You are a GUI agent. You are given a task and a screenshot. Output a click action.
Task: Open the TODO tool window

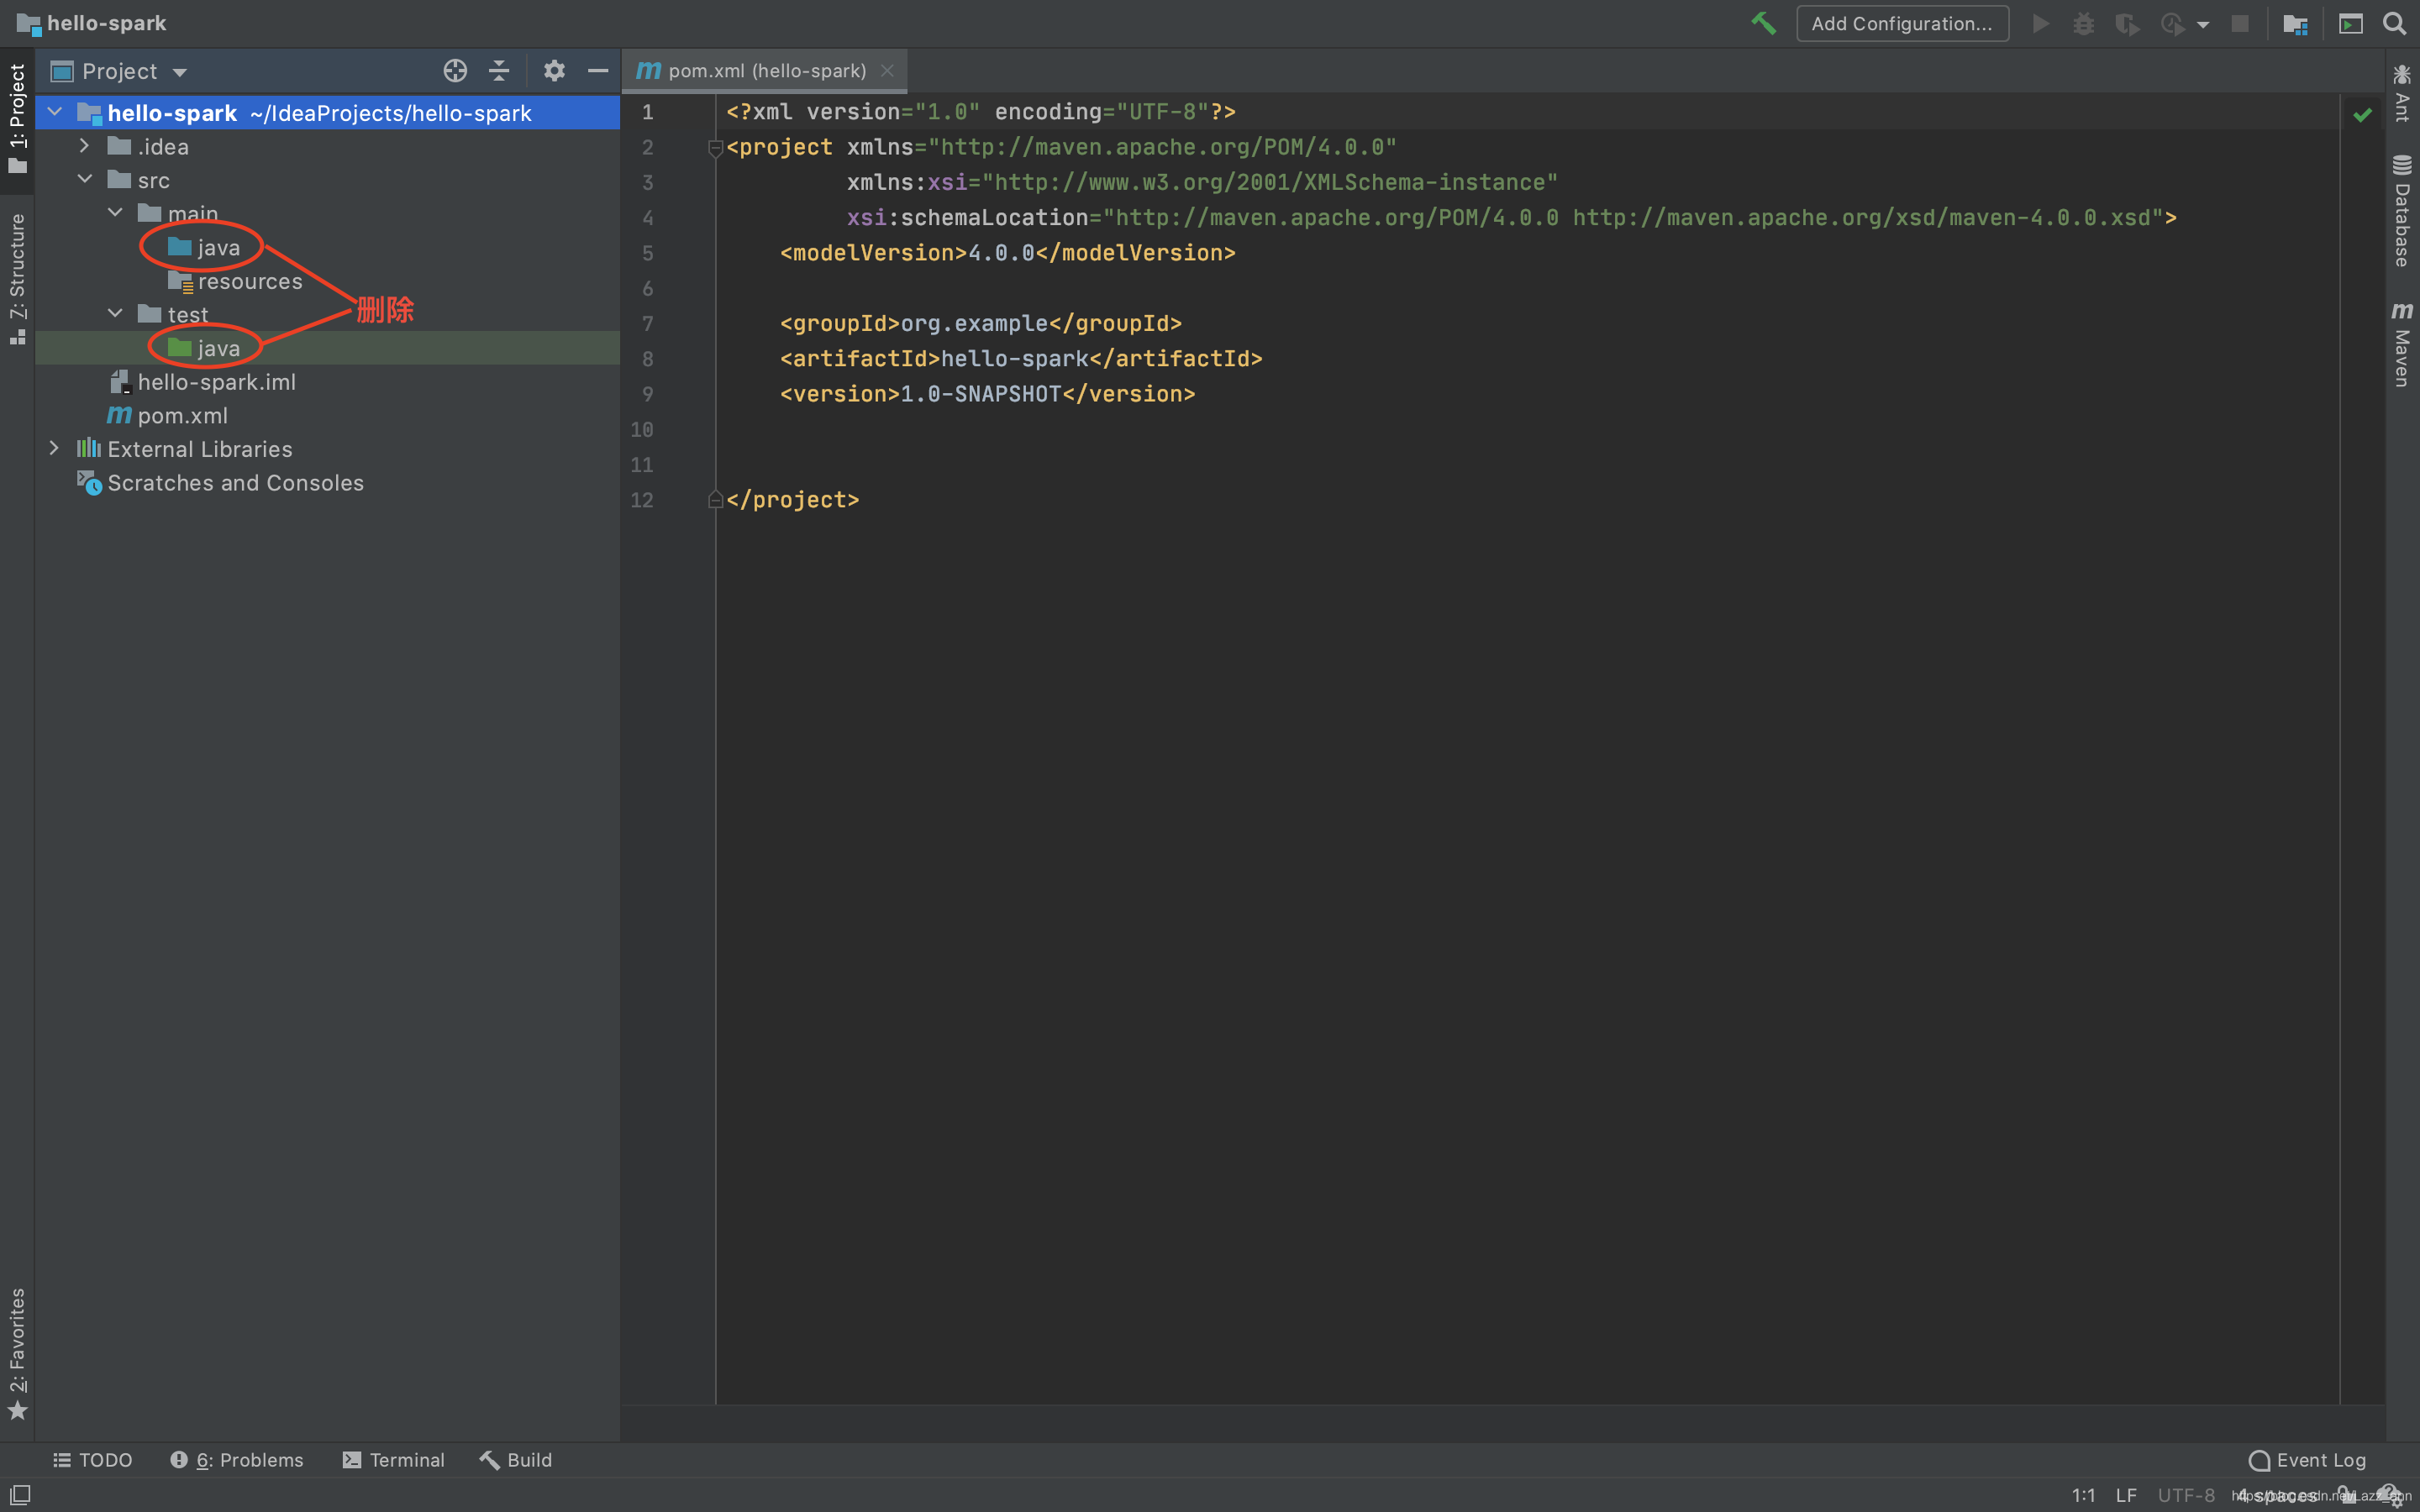tap(92, 1459)
